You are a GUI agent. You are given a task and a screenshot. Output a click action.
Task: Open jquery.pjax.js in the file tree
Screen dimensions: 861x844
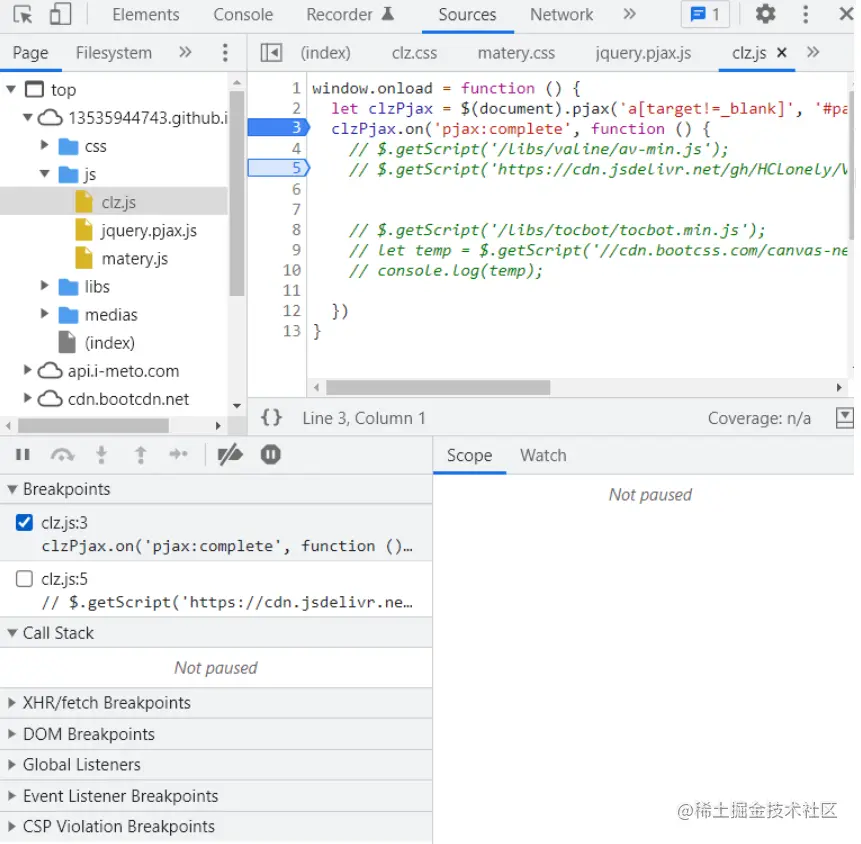pos(148,230)
